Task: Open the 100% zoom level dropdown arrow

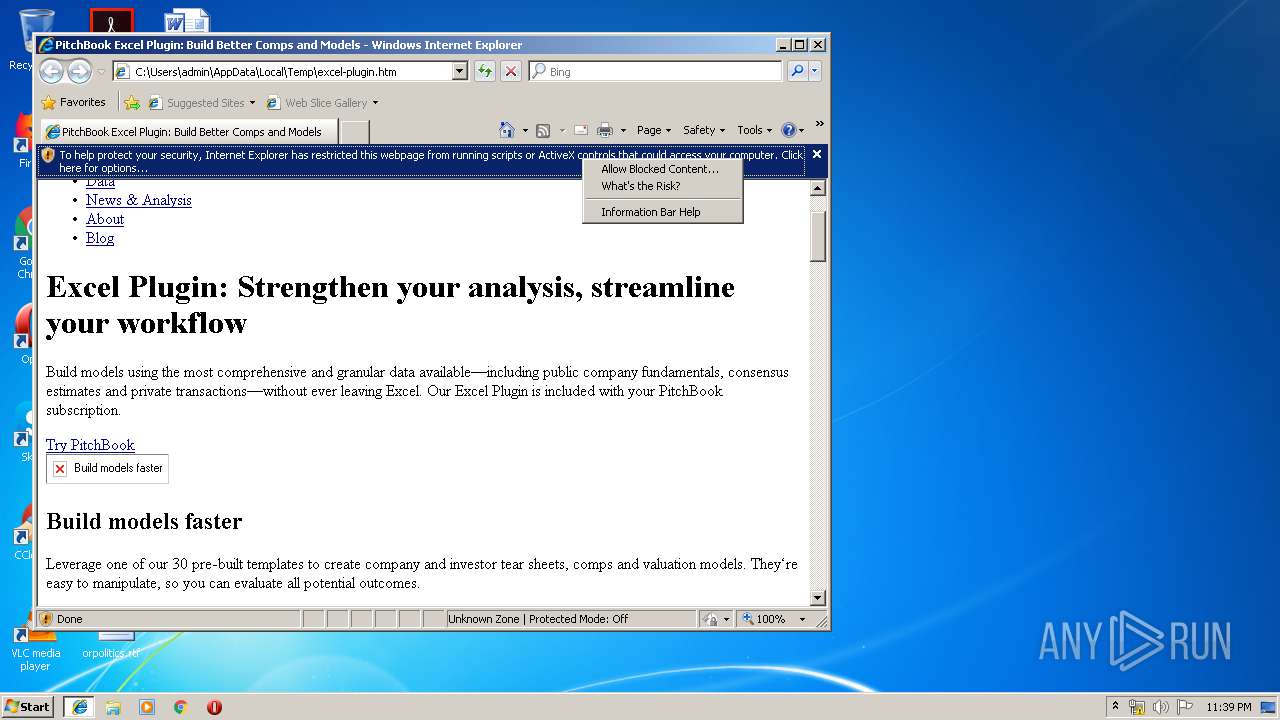Action: pyautogui.click(x=802, y=619)
